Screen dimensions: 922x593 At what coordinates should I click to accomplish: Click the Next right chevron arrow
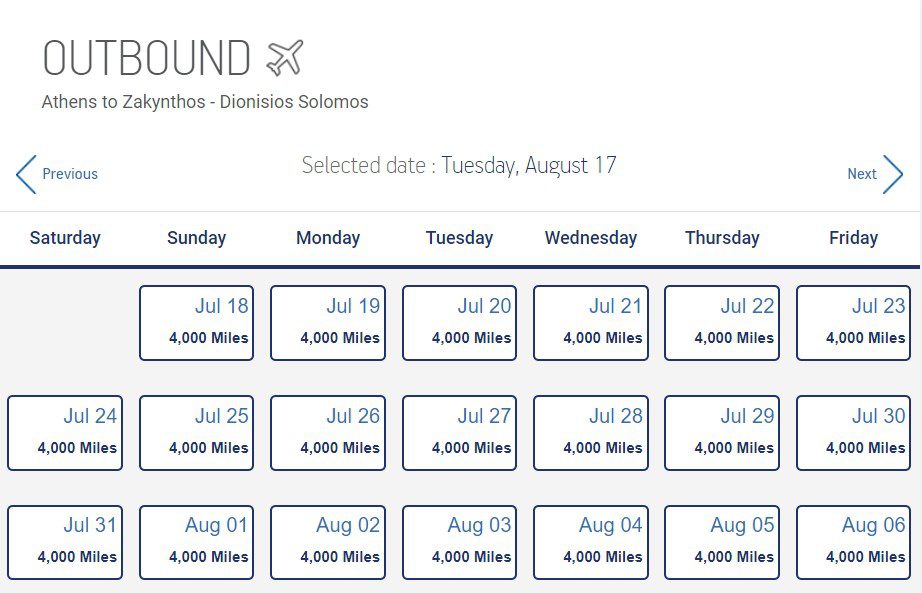pyautogui.click(x=893, y=174)
